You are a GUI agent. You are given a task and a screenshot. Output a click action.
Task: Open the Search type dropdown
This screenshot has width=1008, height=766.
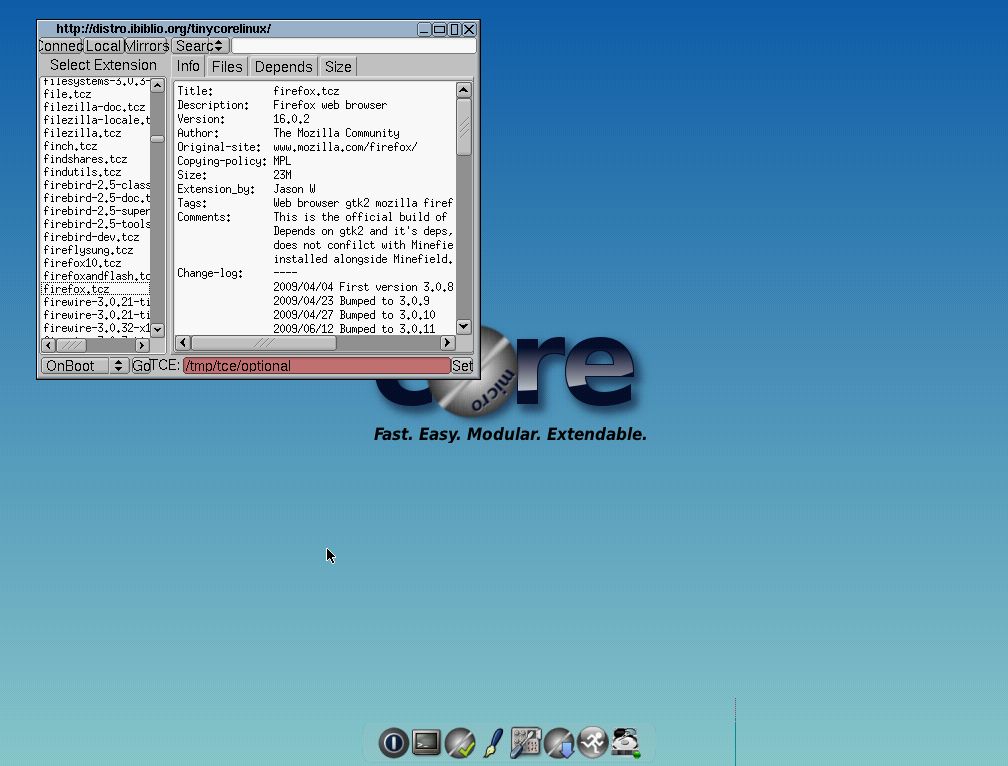201,46
